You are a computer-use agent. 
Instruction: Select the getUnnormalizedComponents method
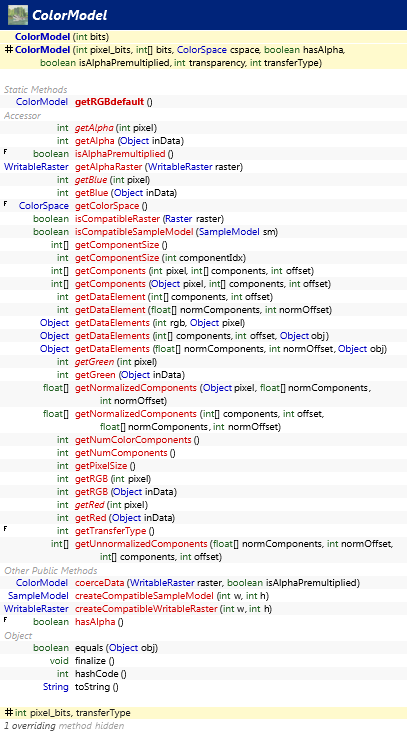tap(235, 550)
